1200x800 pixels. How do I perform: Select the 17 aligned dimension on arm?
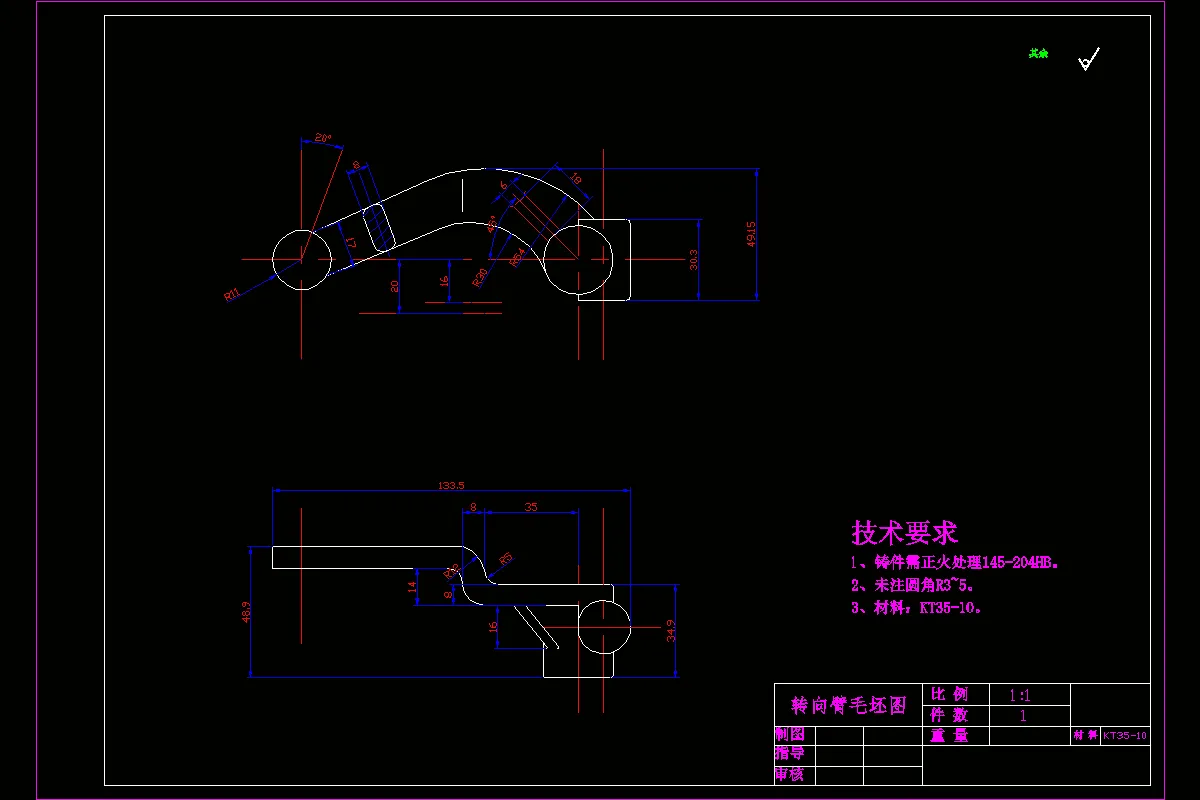click(x=350, y=243)
